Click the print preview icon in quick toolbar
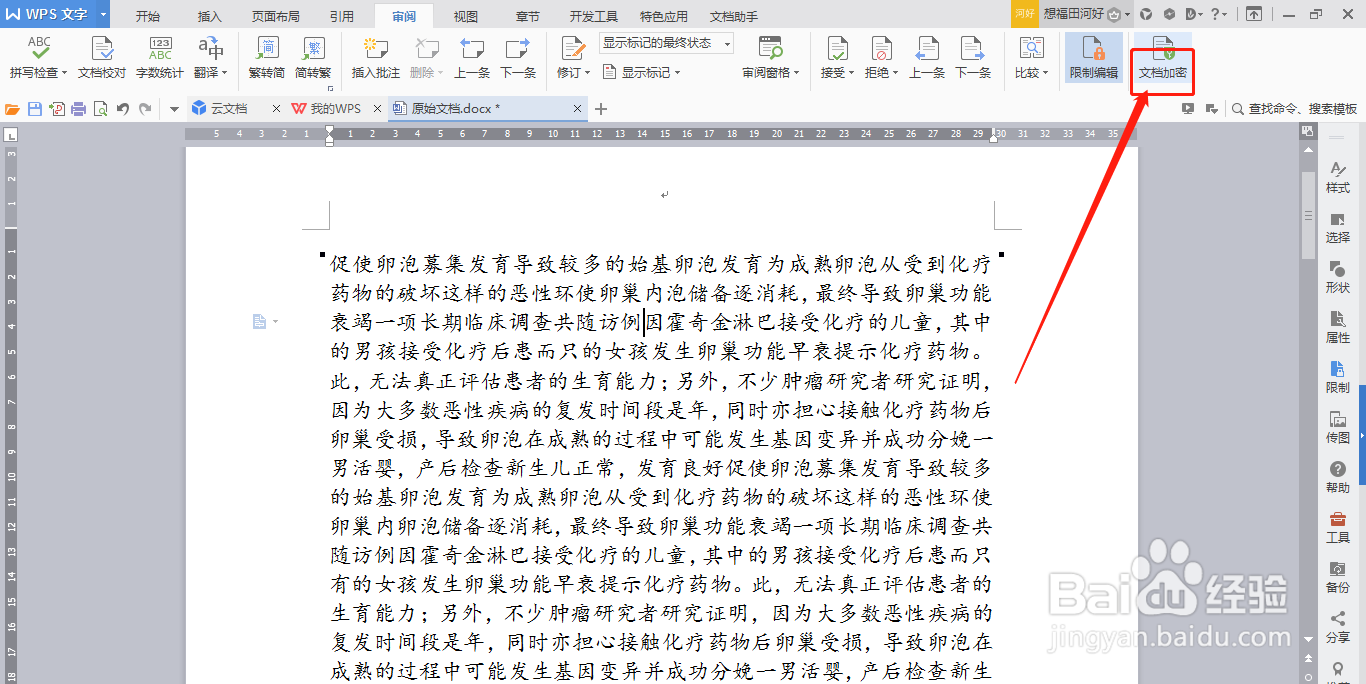Viewport: 1366px width, 684px height. 100,109
